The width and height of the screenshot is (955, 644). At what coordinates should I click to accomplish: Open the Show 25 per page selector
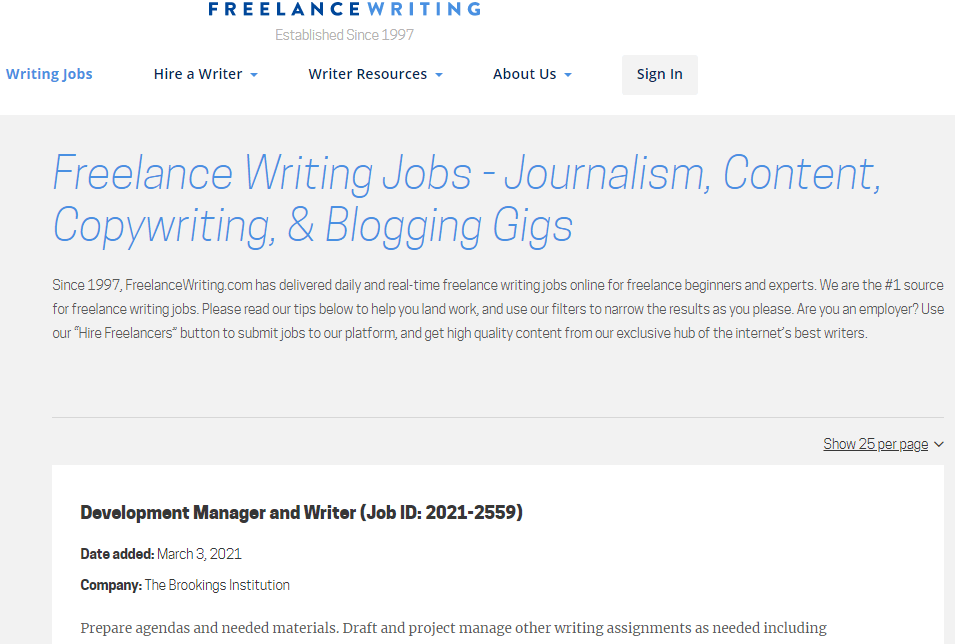point(875,444)
